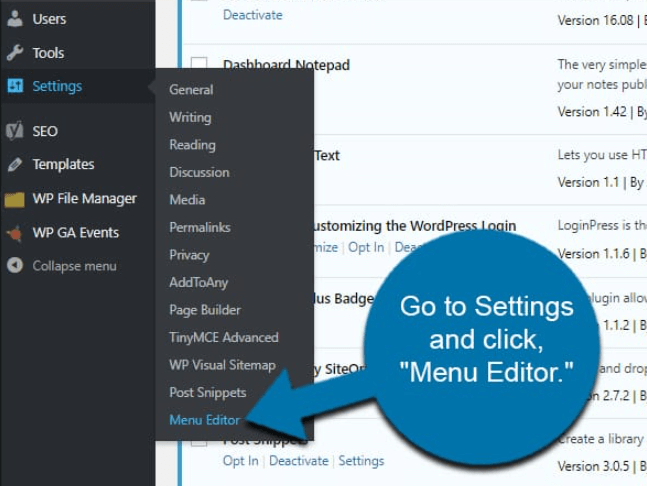The height and width of the screenshot is (486, 647).
Task: Click the Tools wrench icon
Action: (15, 53)
